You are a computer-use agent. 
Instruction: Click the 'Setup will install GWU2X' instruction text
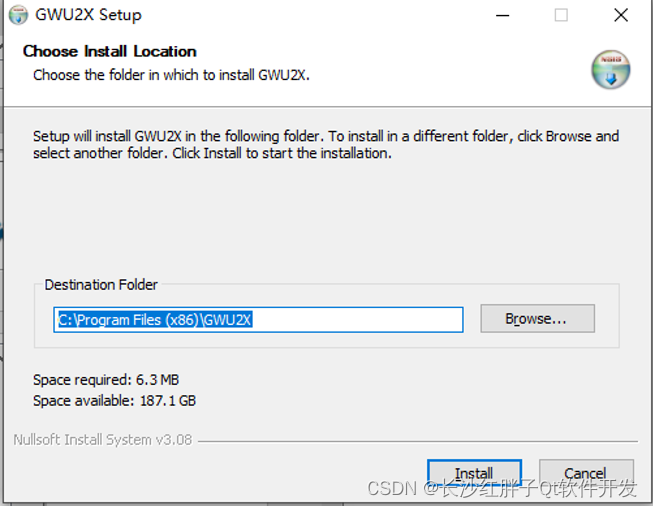click(326, 144)
